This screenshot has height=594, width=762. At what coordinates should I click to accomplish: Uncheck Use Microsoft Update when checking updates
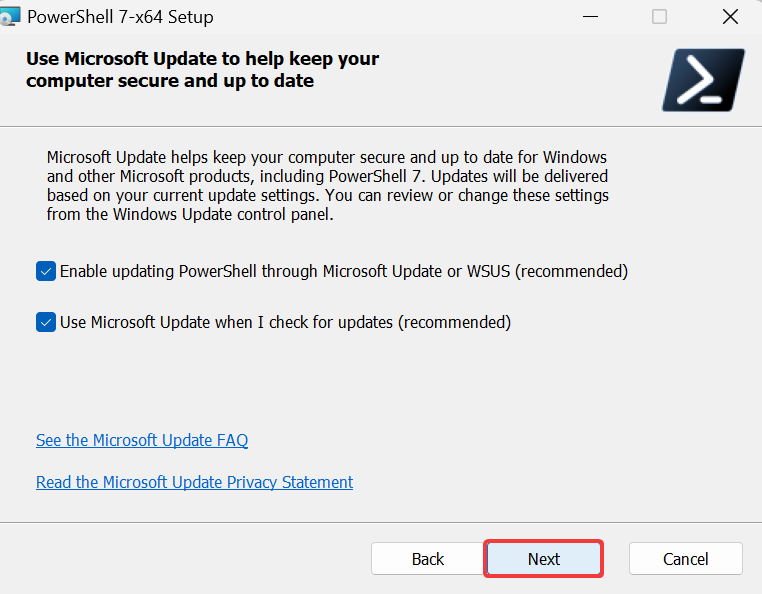click(x=46, y=322)
